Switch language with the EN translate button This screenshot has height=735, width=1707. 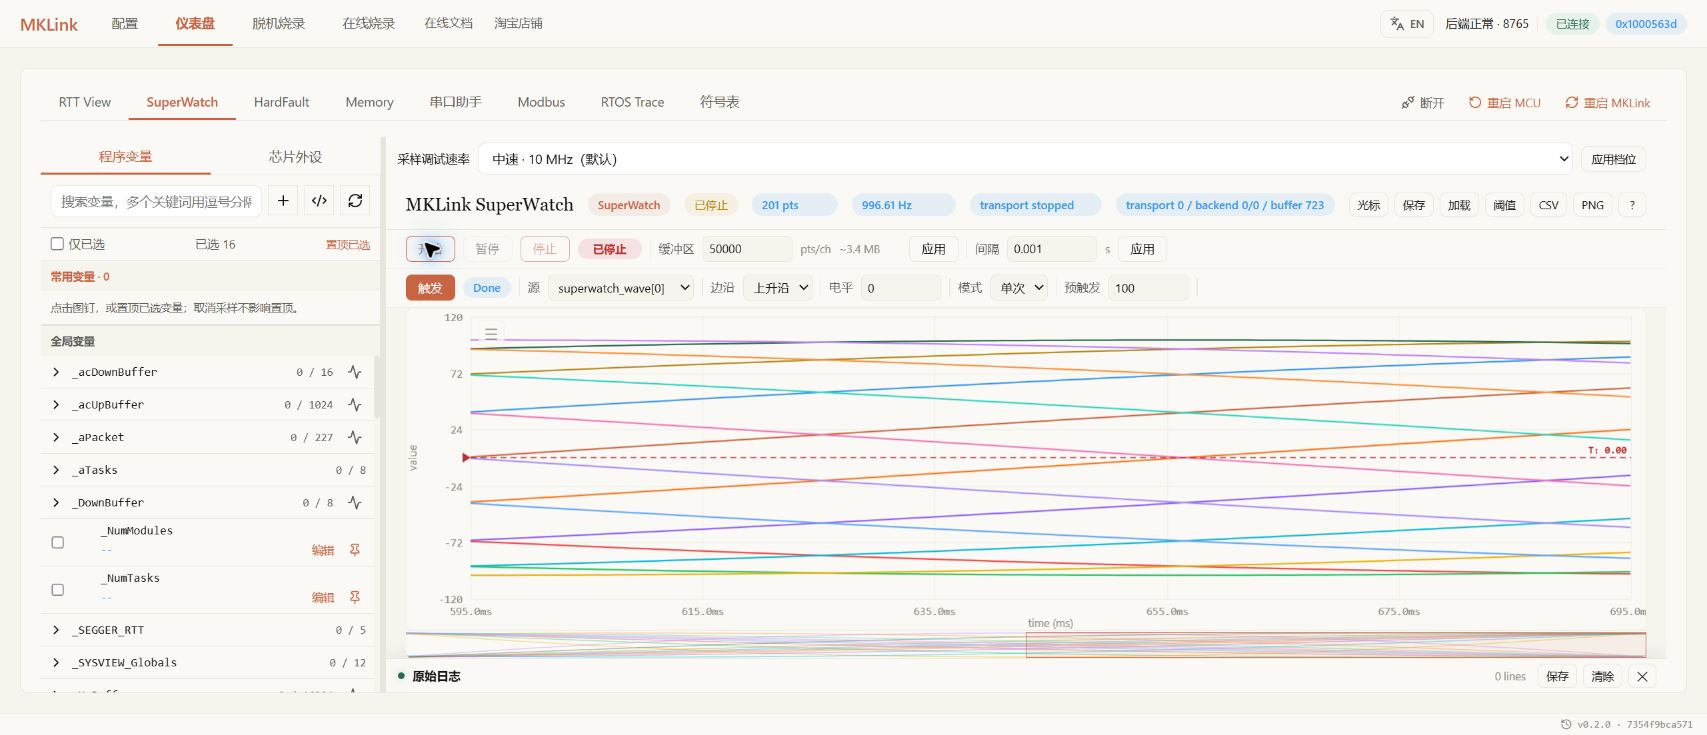click(x=1407, y=24)
